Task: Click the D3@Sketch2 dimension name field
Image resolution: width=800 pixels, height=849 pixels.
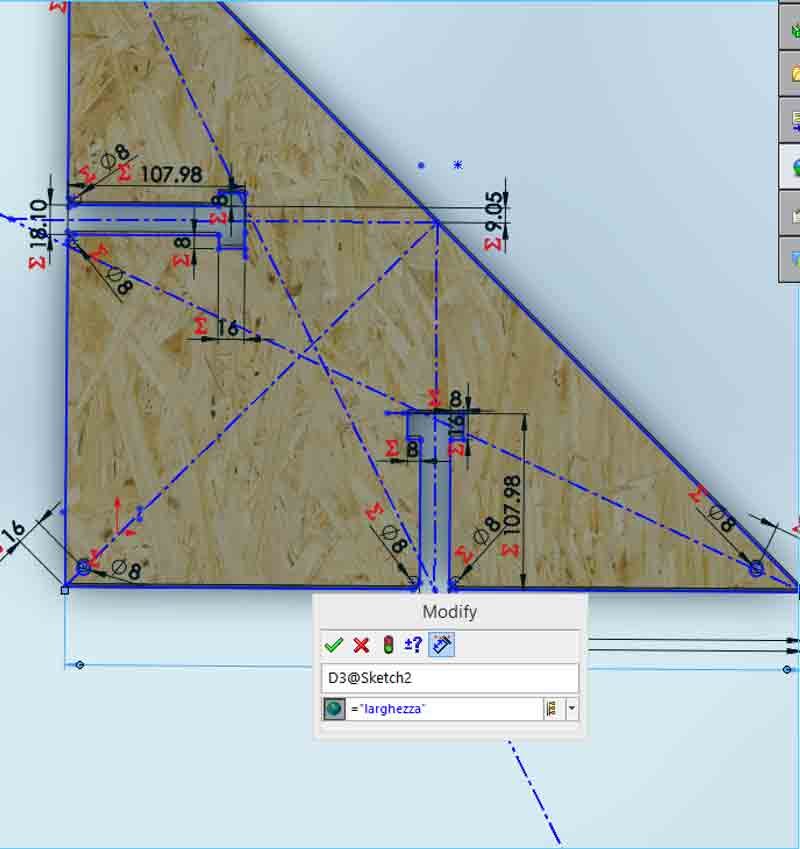Action: [x=450, y=678]
